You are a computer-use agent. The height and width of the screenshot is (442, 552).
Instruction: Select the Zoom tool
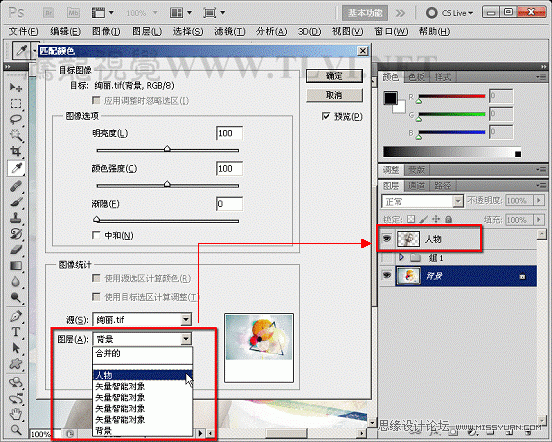pos(15,430)
